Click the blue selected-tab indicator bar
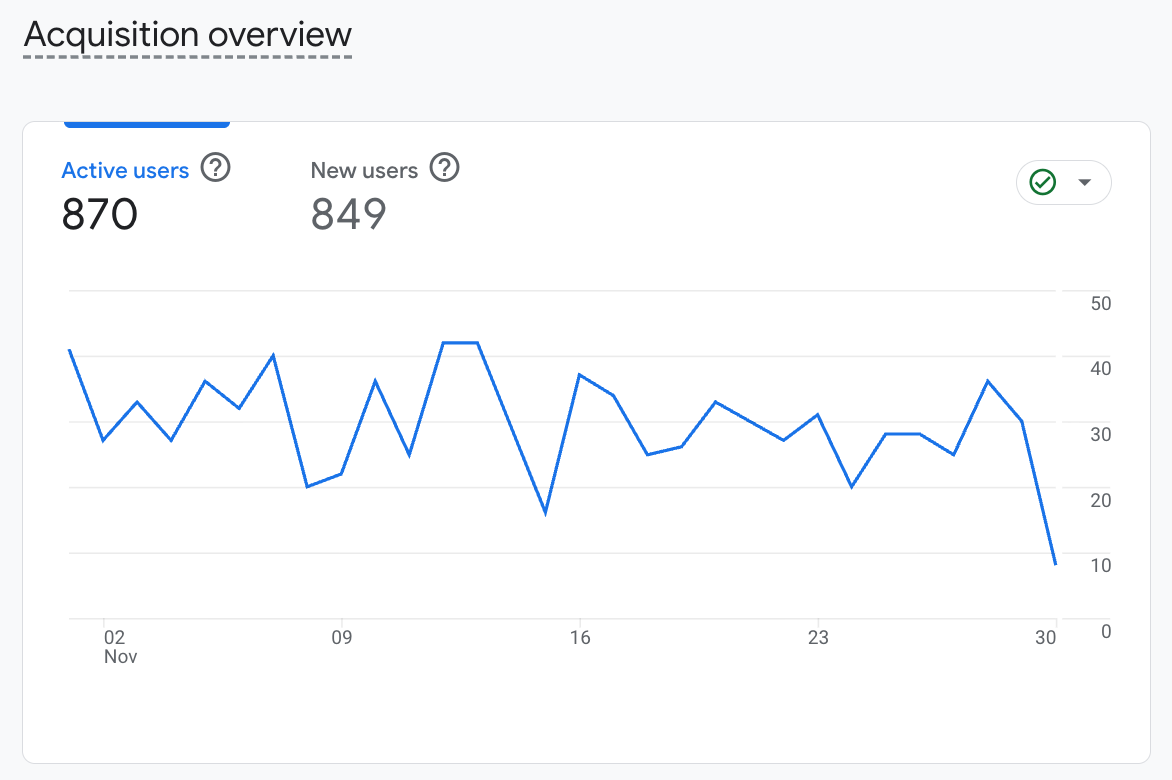Image resolution: width=1172 pixels, height=780 pixels. click(147, 124)
